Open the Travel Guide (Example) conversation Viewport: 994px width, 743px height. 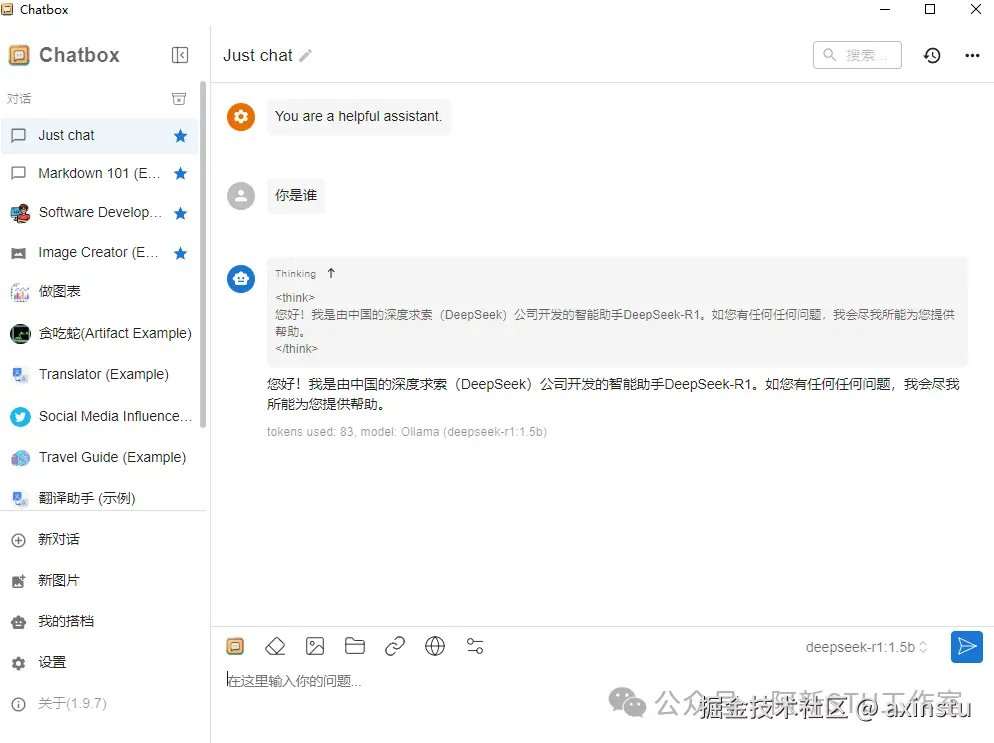[x=100, y=458]
